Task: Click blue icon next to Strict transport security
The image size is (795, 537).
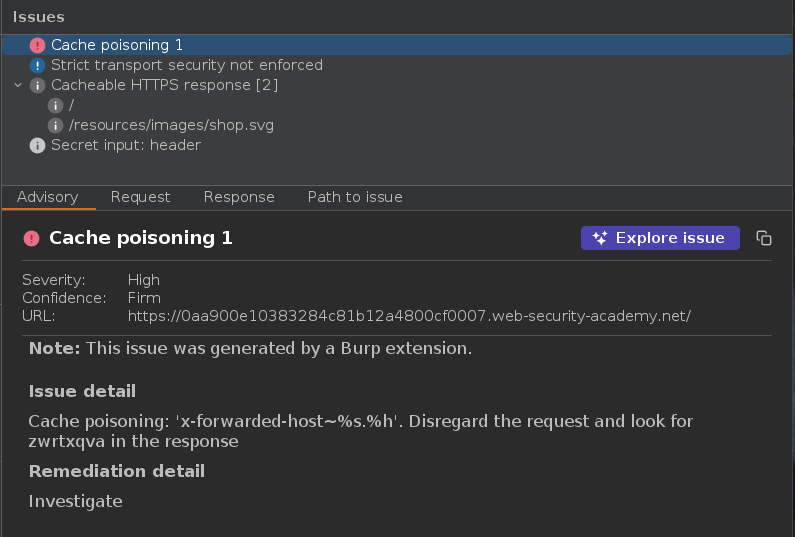Action: (37, 65)
